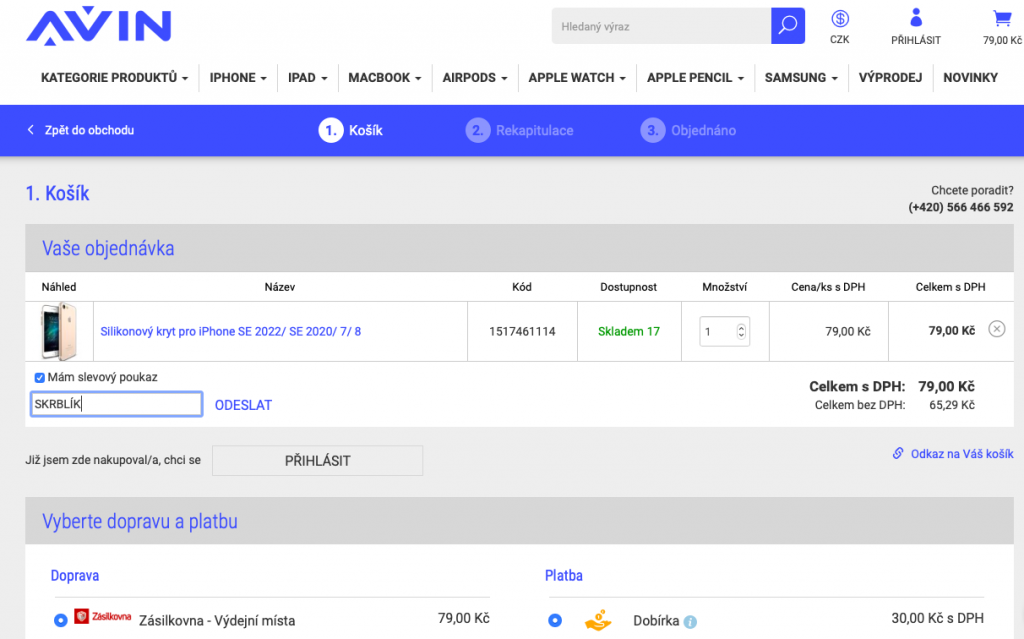Expand the MacBook menu

click(385, 78)
